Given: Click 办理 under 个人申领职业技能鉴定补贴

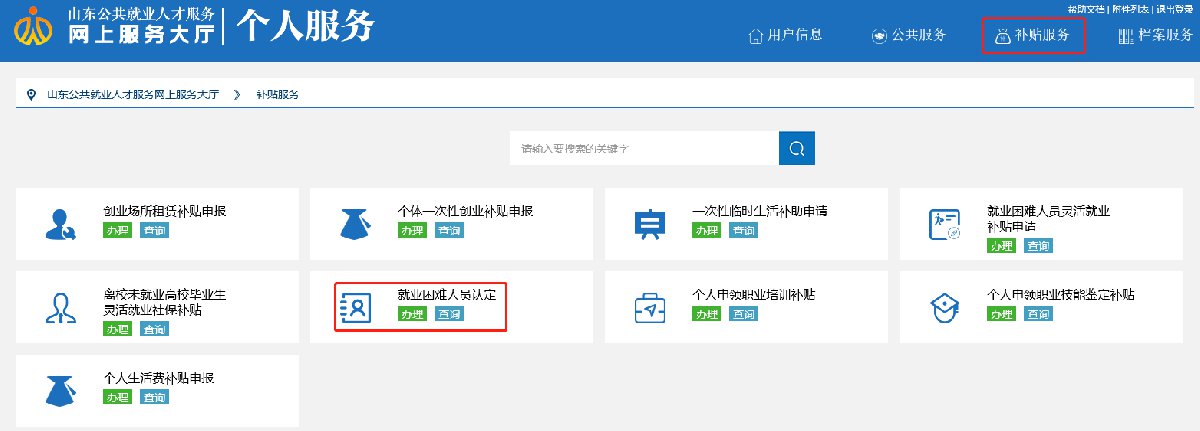Looking at the screenshot, I should click(1001, 315).
